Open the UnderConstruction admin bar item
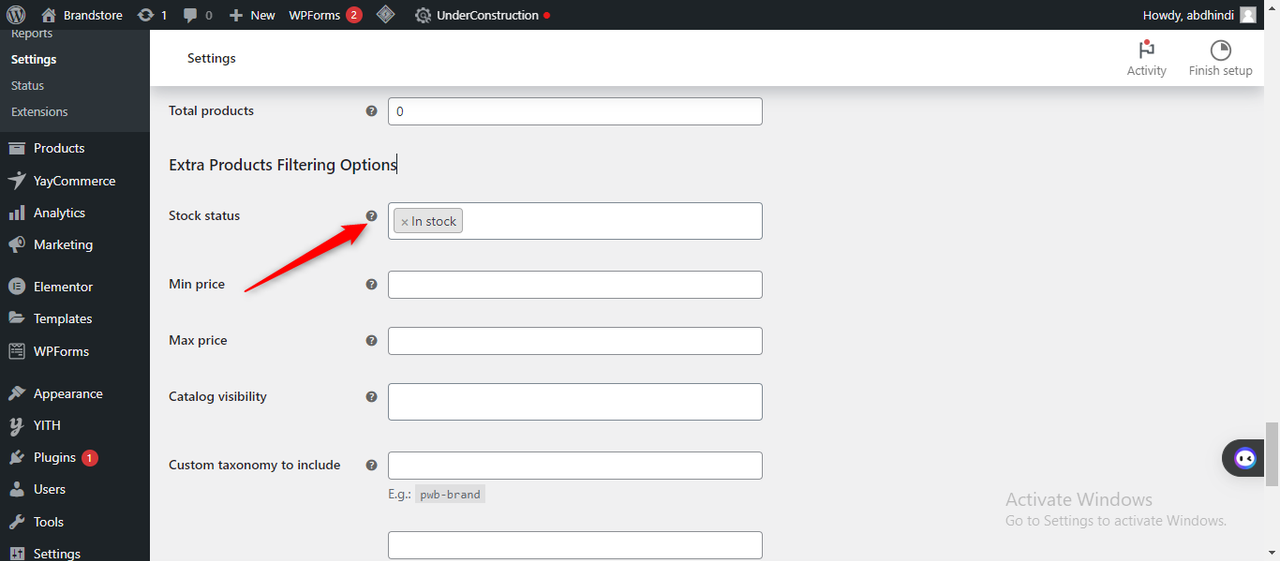This screenshot has width=1280, height=561. pyautogui.click(x=482, y=15)
